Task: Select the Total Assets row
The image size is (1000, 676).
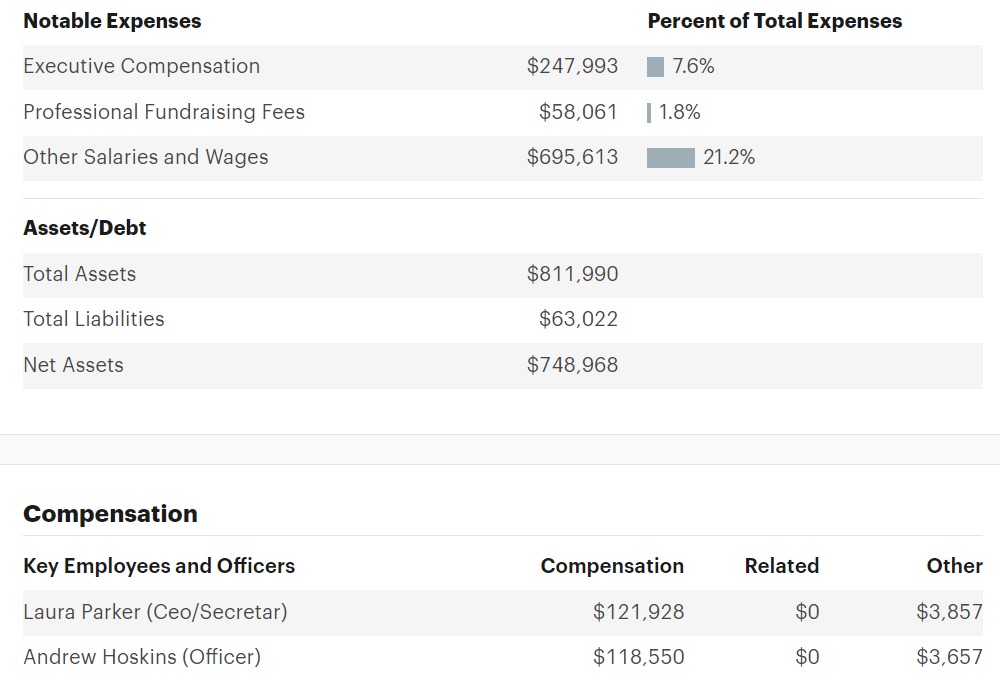Action: tap(80, 274)
